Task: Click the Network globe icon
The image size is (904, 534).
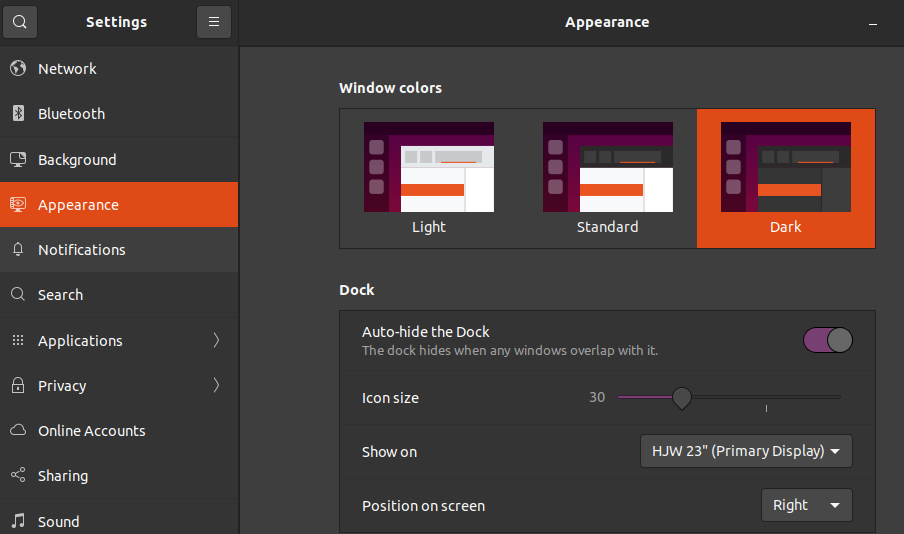Action: point(18,69)
